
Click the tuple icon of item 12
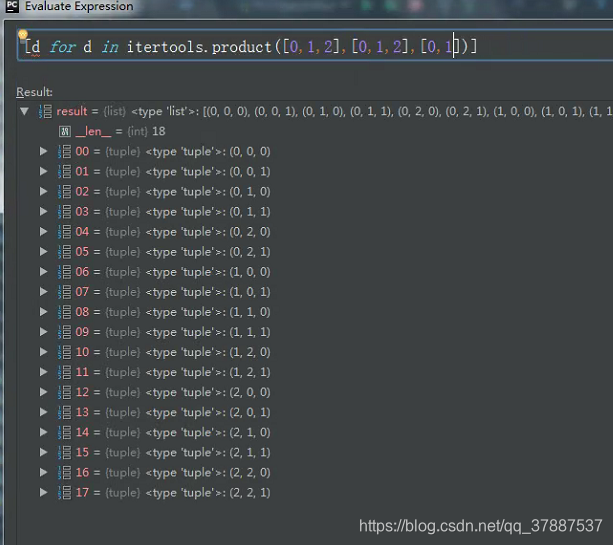pyautogui.click(x=65, y=392)
